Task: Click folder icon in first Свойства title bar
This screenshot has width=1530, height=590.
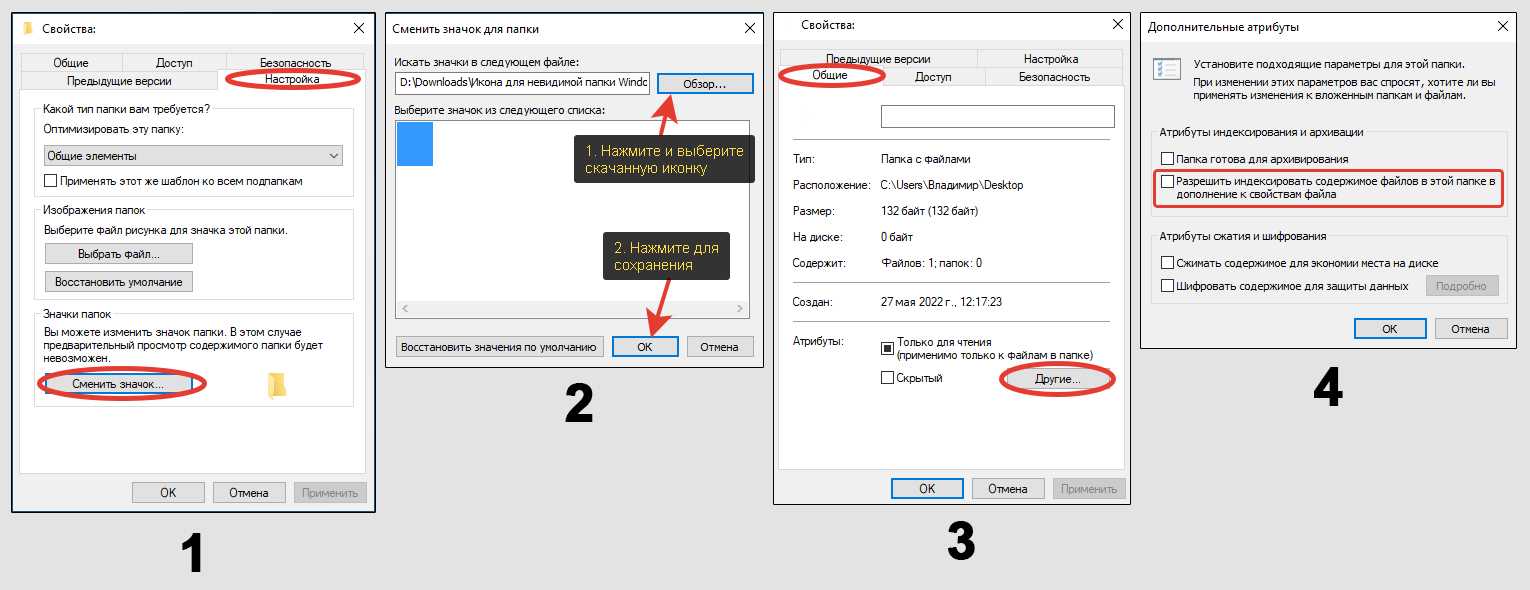Action: (x=28, y=30)
